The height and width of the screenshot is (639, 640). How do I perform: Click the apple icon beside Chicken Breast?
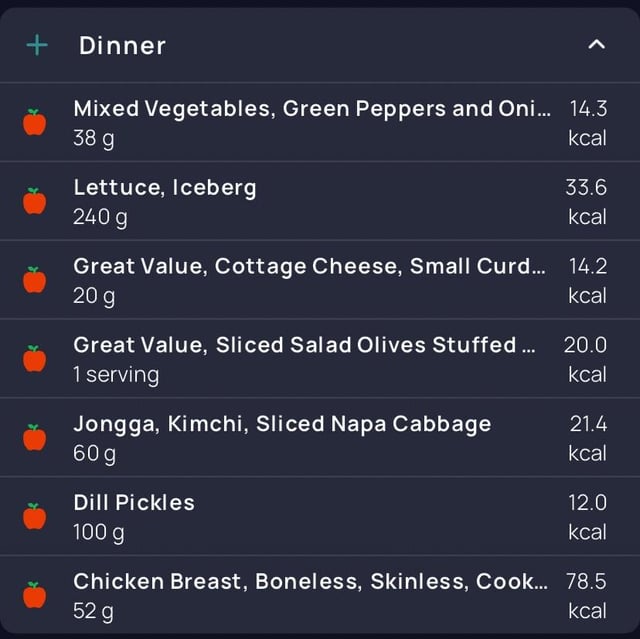34,595
